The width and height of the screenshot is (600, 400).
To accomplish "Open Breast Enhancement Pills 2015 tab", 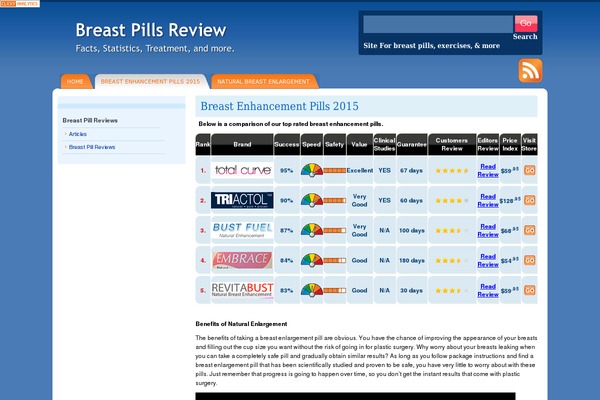I will pos(150,82).
